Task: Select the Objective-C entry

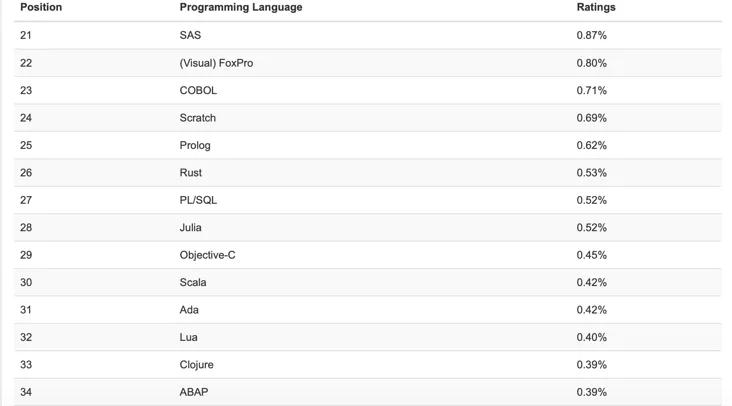Action: pyautogui.click(x=208, y=255)
